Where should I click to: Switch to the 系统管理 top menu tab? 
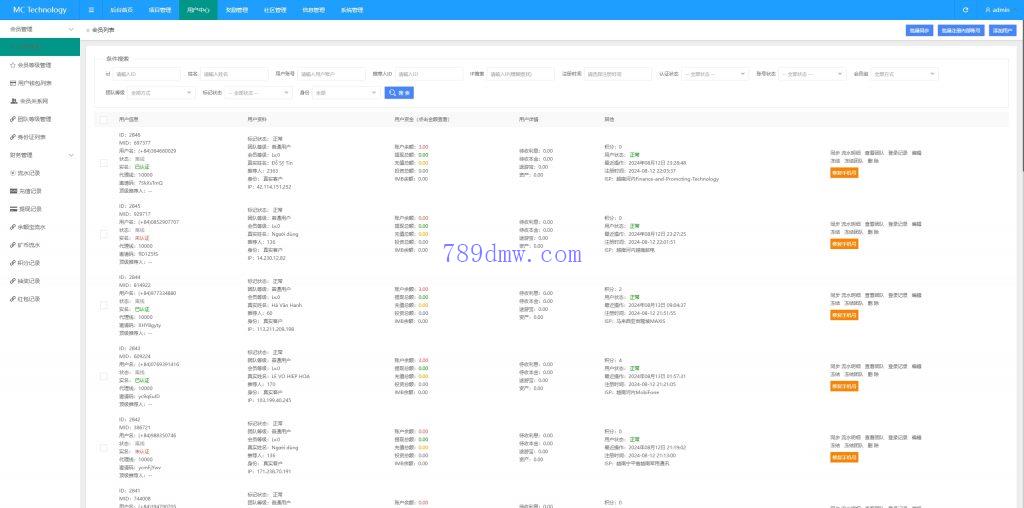point(352,10)
